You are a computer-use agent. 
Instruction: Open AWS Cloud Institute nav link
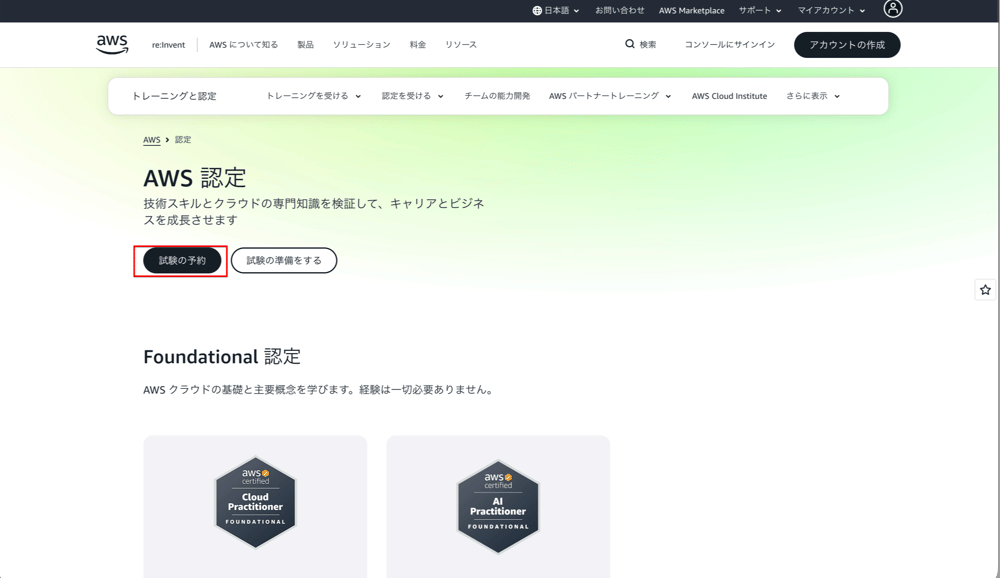729,96
